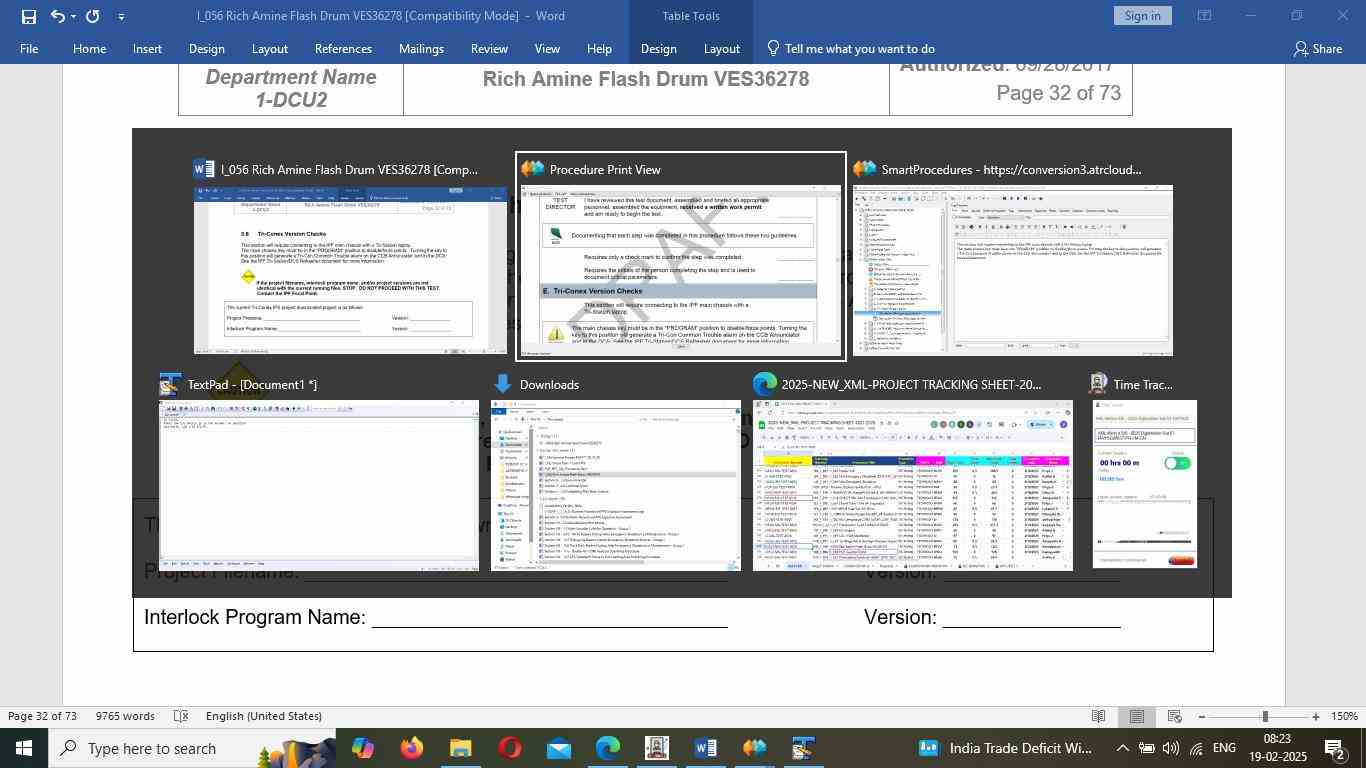1366x768 pixels.
Task: Click SmartProcedures icon in the taskbar
Action: [x=754, y=748]
